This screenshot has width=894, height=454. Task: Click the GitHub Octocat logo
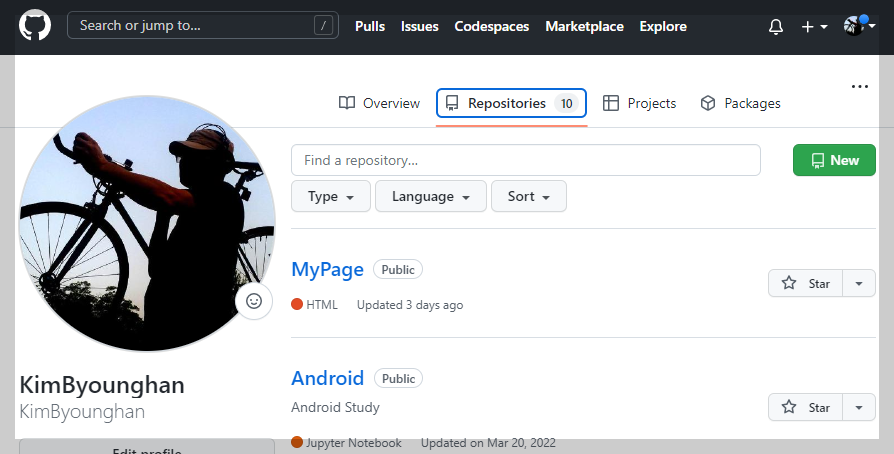click(35, 26)
